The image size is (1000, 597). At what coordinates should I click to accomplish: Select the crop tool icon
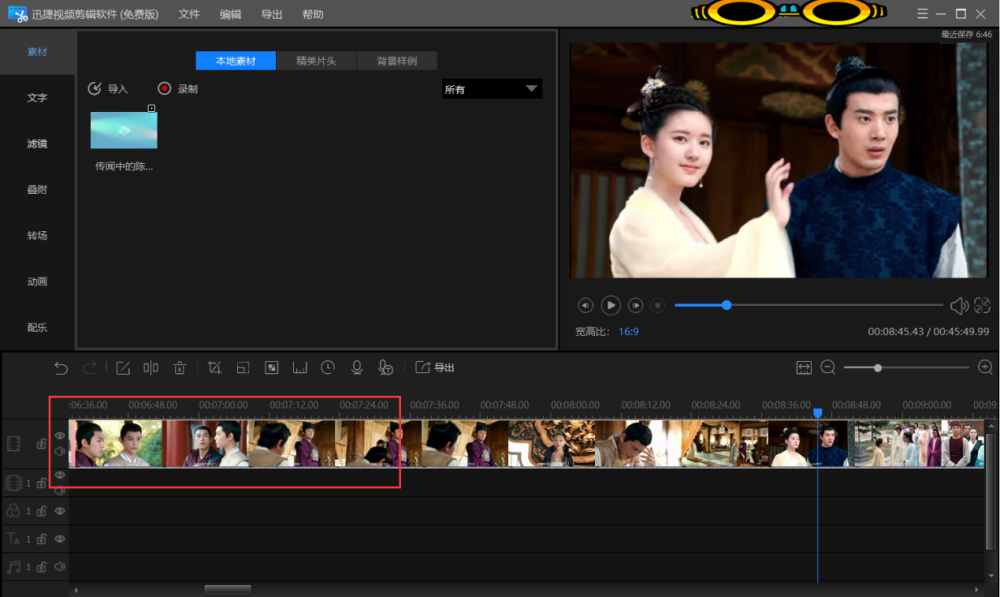coord(214,368)
